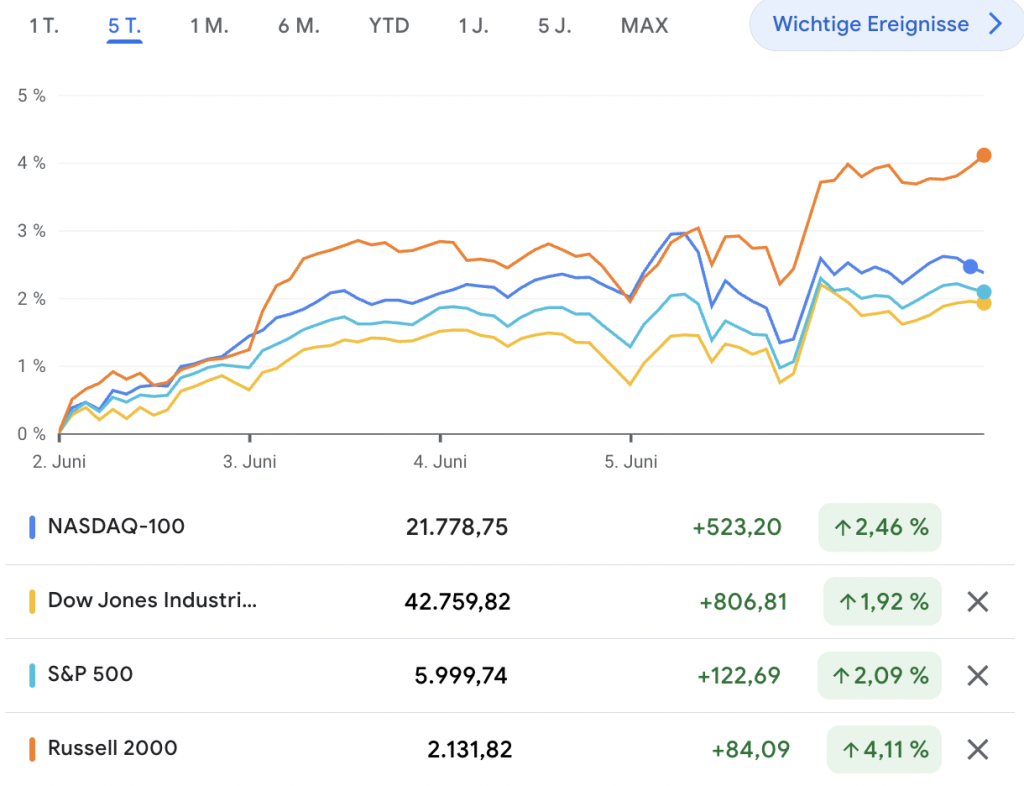
Task: Click the yellow Dow Jones endpoint dot
Action: (x=984, y=303)
